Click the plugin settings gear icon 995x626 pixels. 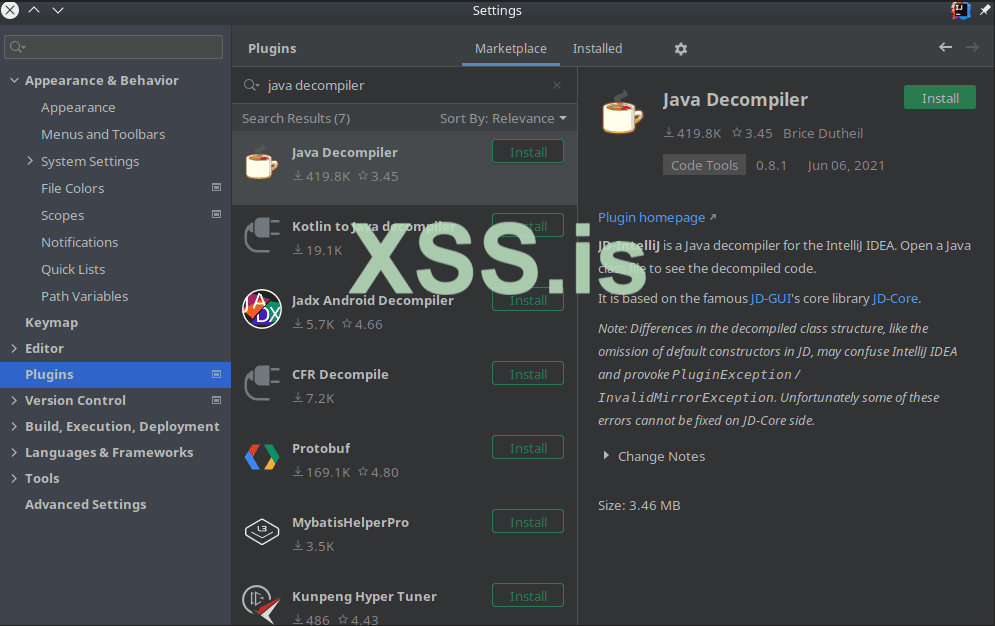click(681, 49)
